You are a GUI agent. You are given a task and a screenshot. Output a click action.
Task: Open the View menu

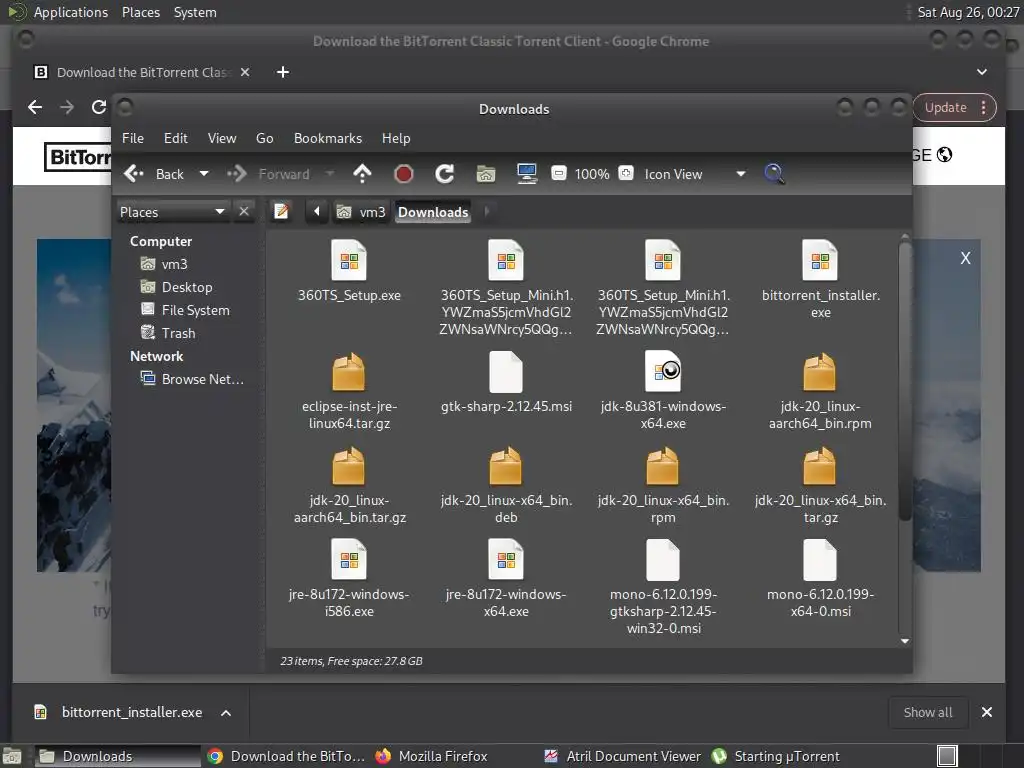click(222, 138)
